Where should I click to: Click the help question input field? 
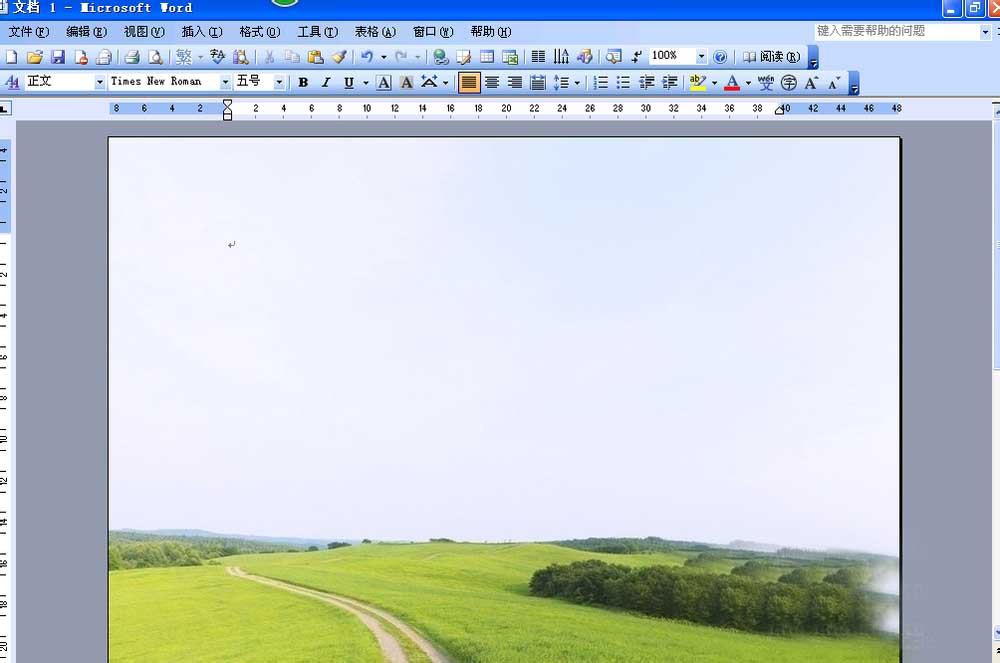(x=895, y=32)
